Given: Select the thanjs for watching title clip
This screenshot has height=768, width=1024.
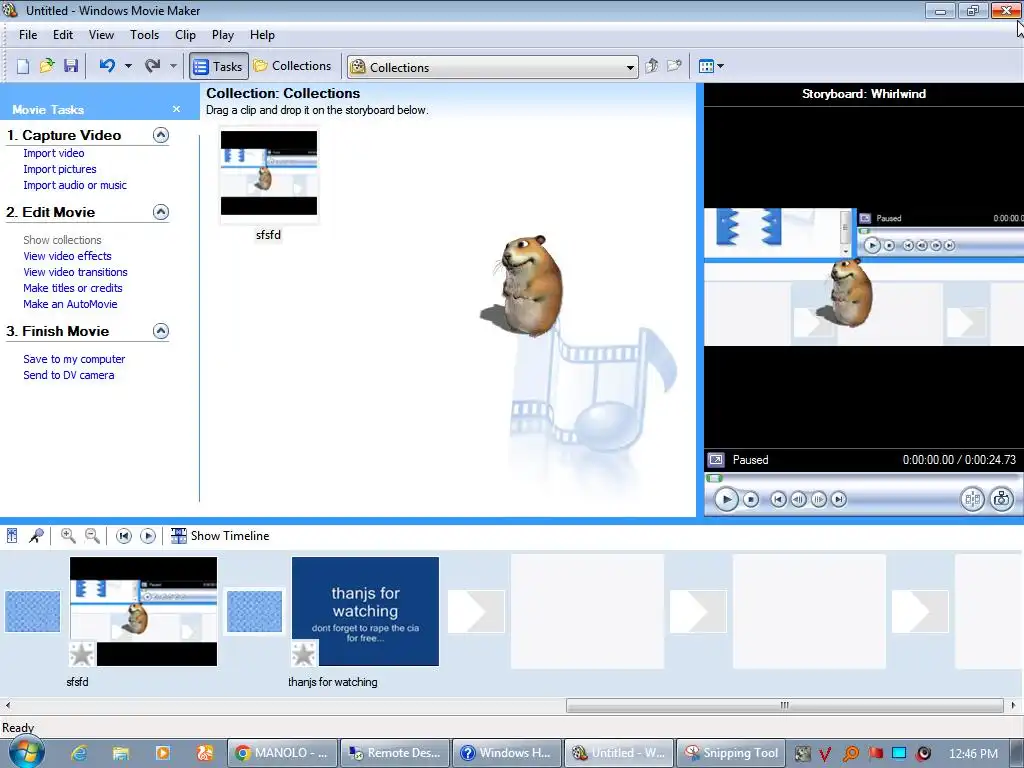Looking at the screenshot, I should click(x=365, y=611).
